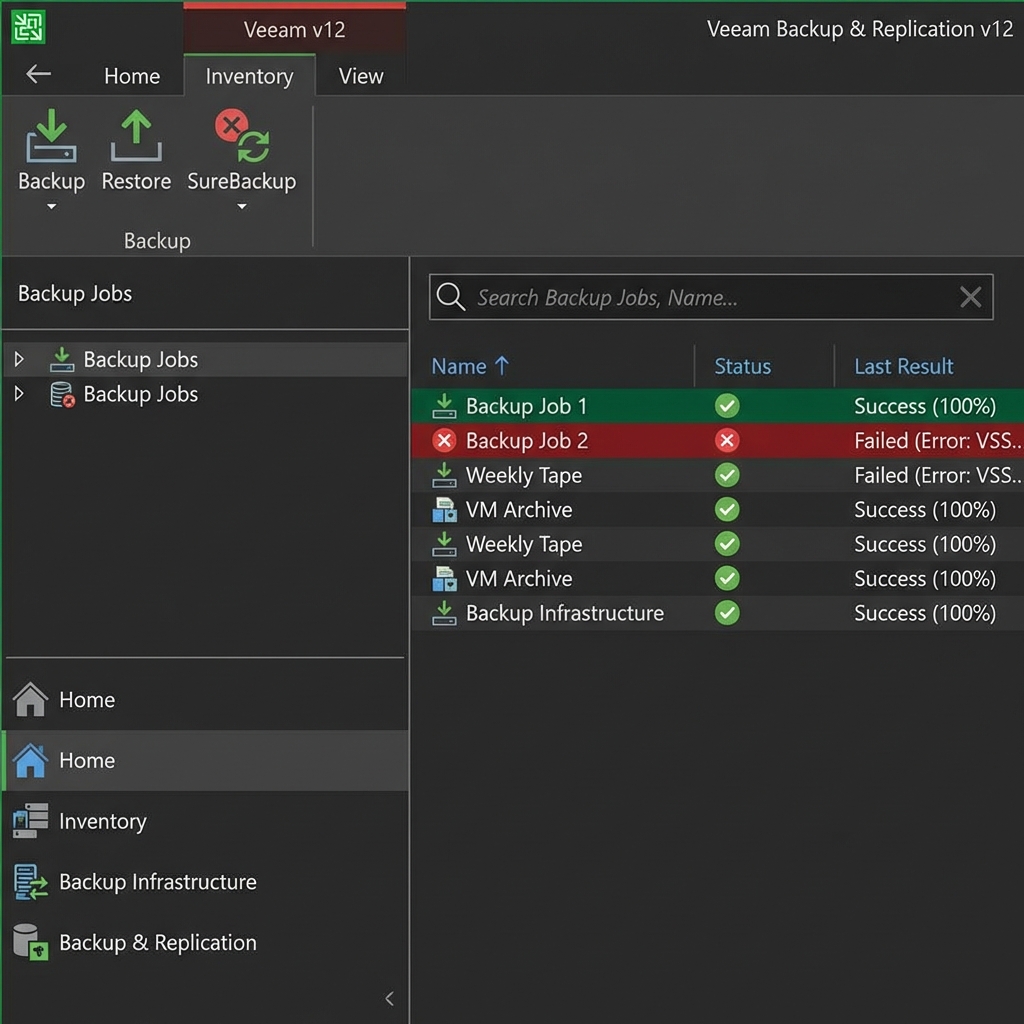Click the failed status icon on Backup Job 2
Viewport: 1024px width, 1024px height.
click(727, 440)
